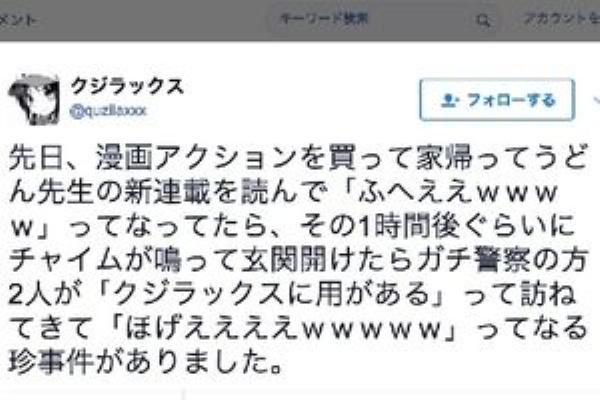The width and height of the screenshot is (600, 400).
Task: Click the person-plus icon inside follow button
Action: click(x=449, y=100)
